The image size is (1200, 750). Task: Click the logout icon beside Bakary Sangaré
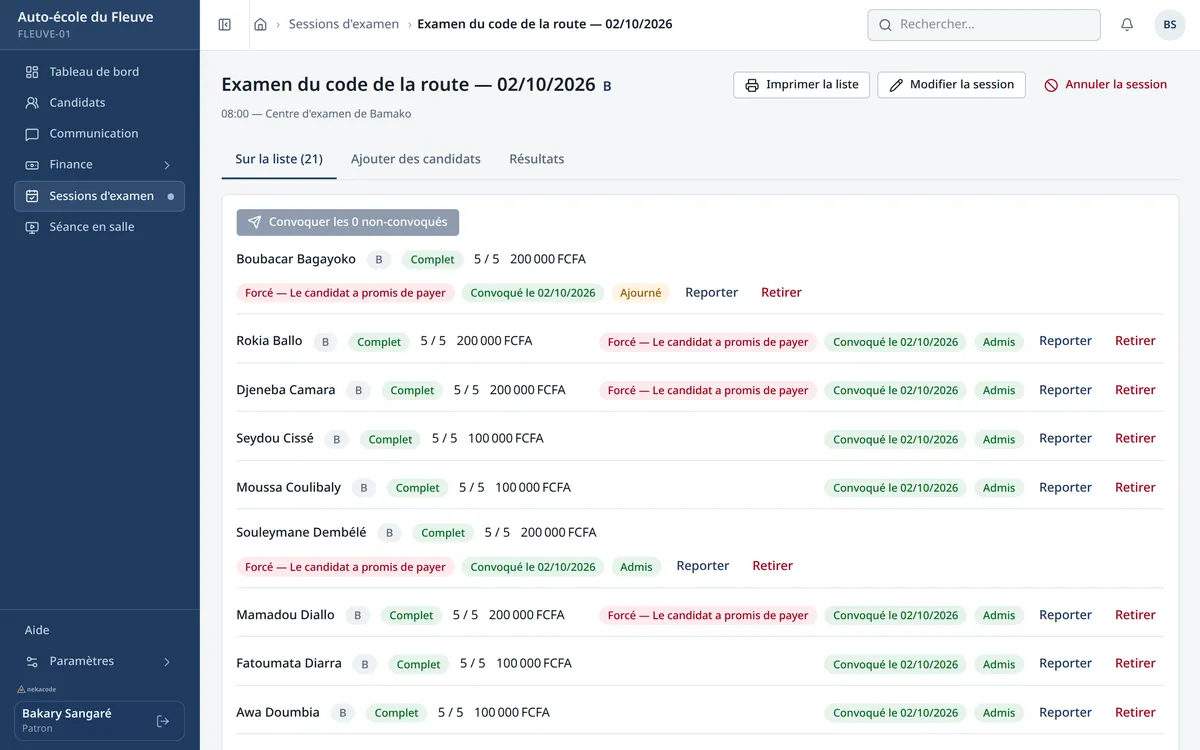pos(163,721)
